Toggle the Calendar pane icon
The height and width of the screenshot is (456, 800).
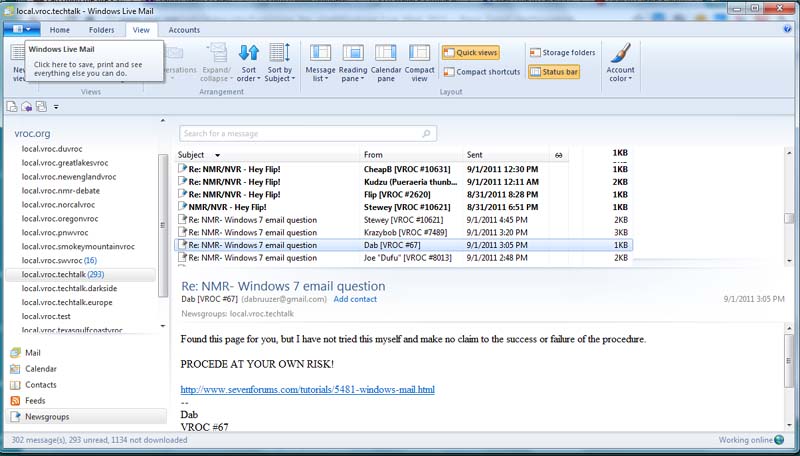[386, 53]
